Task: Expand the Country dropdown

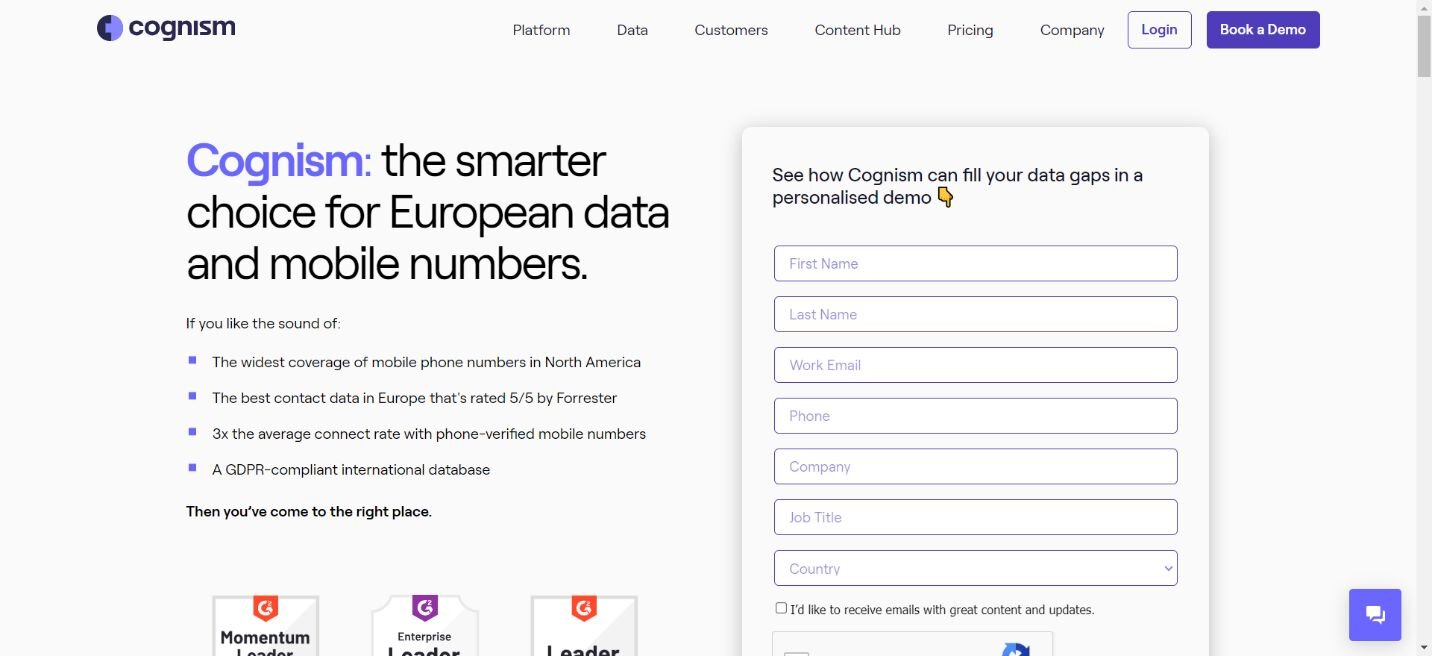Action: (x=975, y=568)
